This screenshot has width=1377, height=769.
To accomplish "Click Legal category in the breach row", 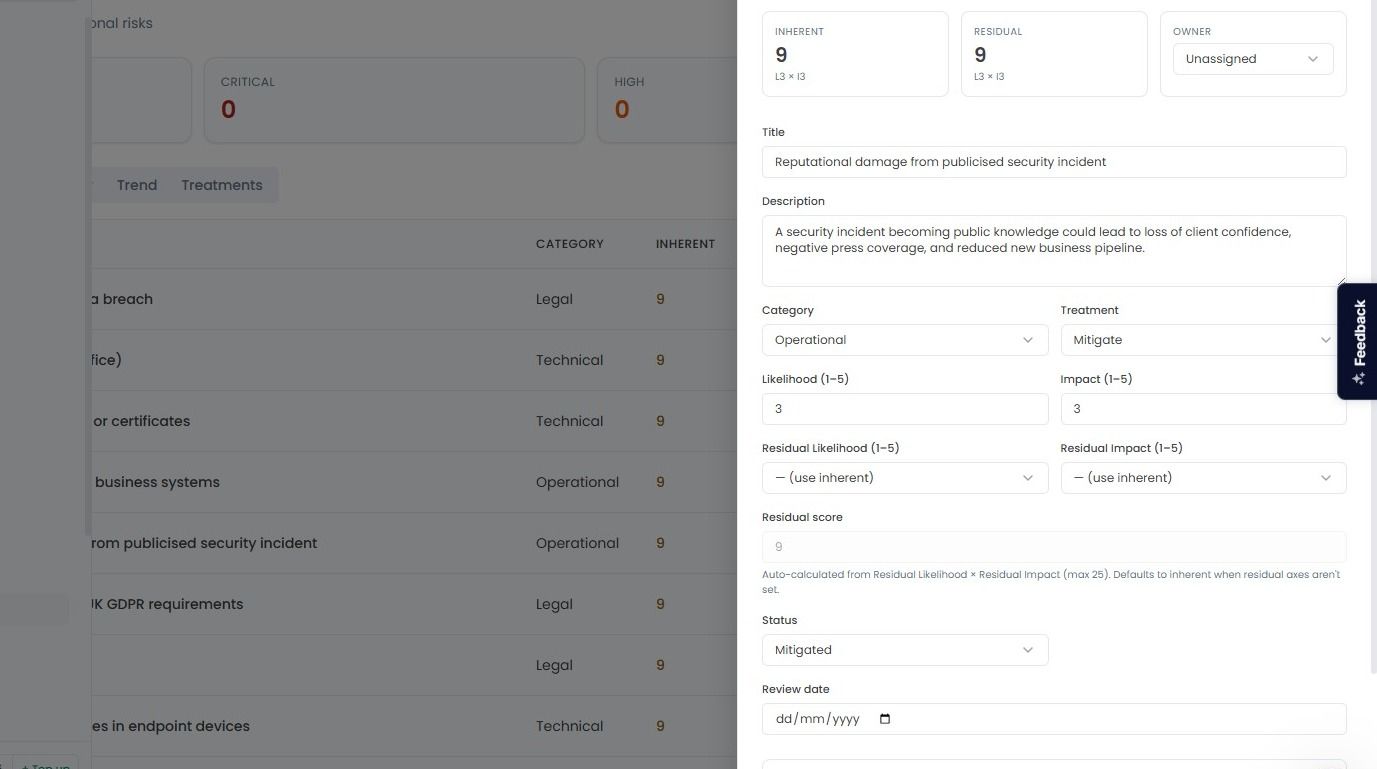I will pos(554,299).
